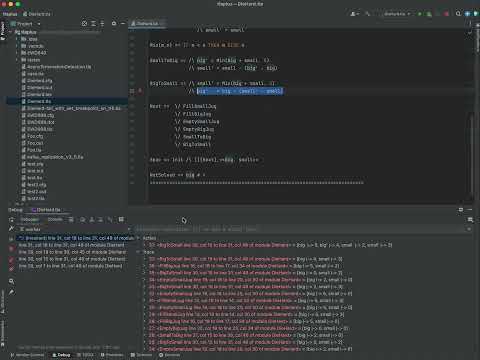The width and height of the screenshot is (480, 360).
Task: Click the step over icon in debugger toolbar
Action: [x=83, y=220]
